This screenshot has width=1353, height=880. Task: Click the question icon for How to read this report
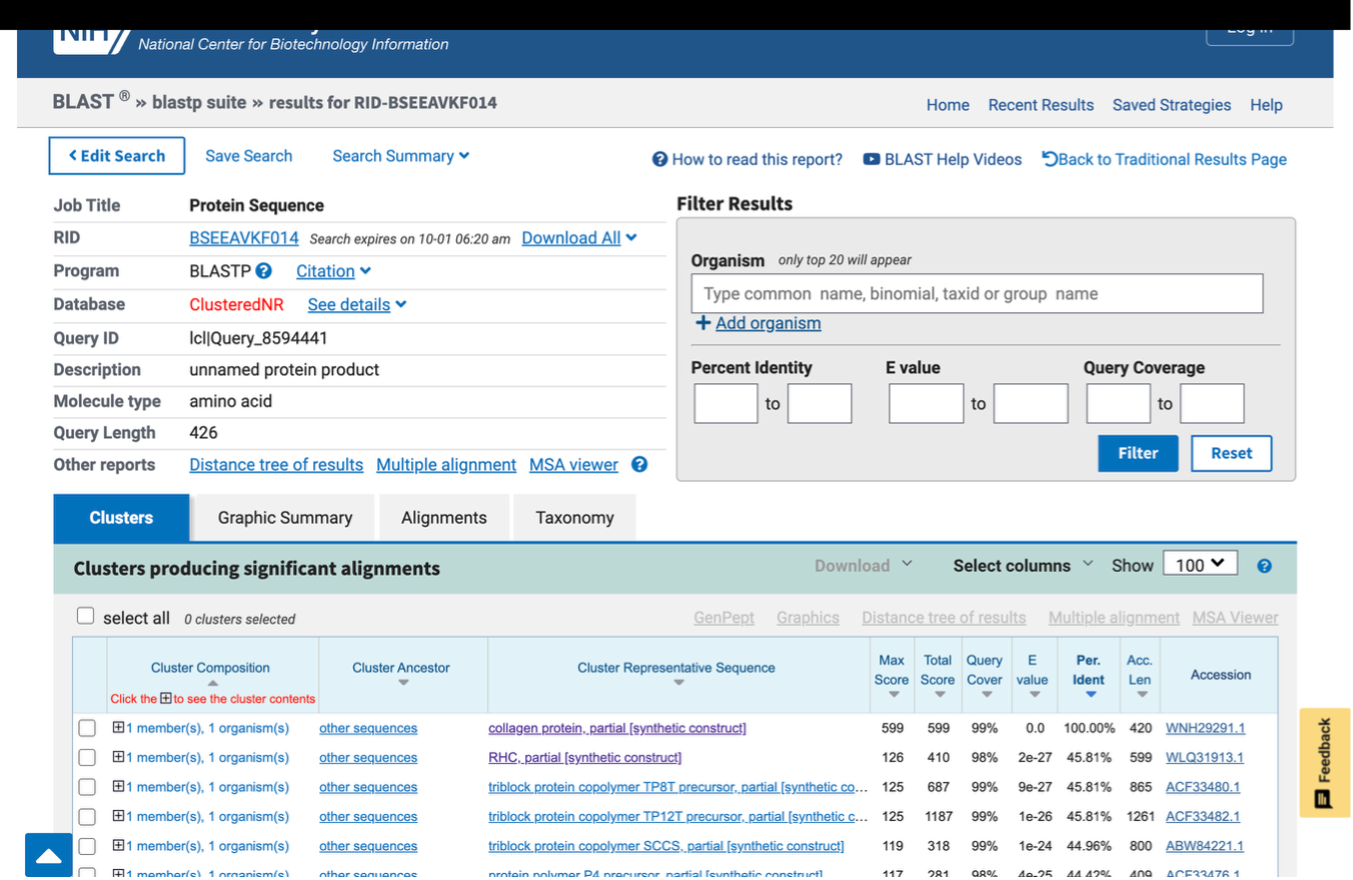[x=660, y=160]
